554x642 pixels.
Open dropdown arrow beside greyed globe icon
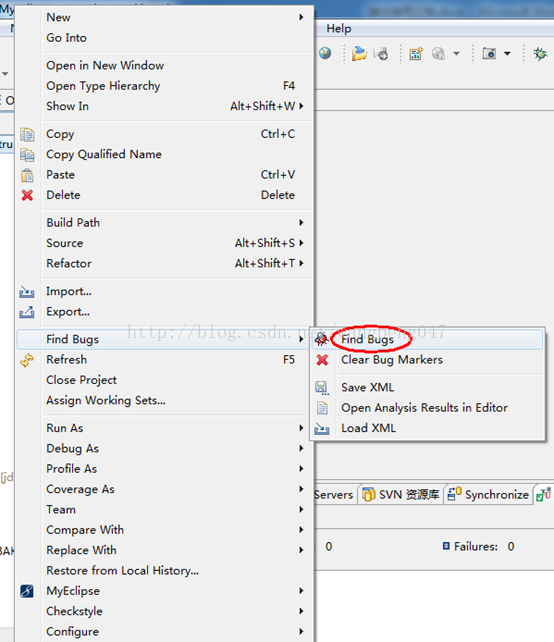click(x=456, y=54)
